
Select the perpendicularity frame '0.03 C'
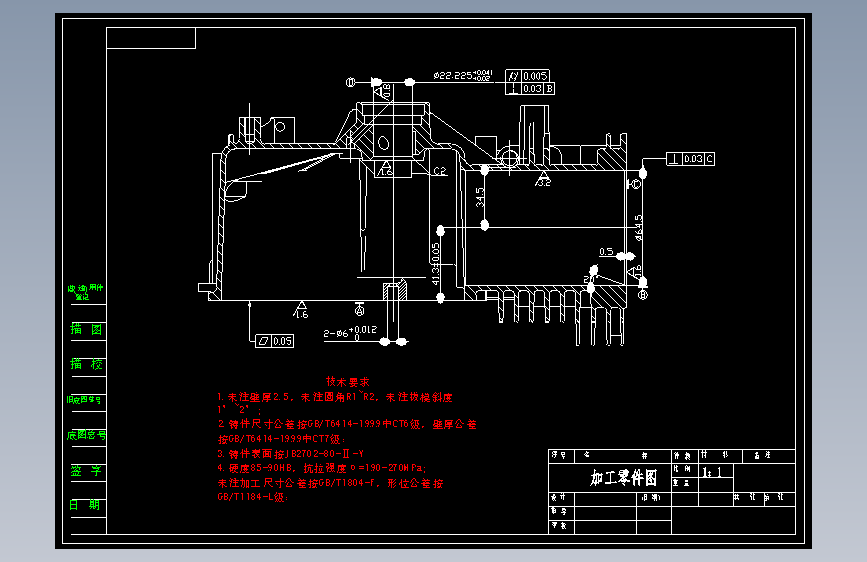(691, 159)
